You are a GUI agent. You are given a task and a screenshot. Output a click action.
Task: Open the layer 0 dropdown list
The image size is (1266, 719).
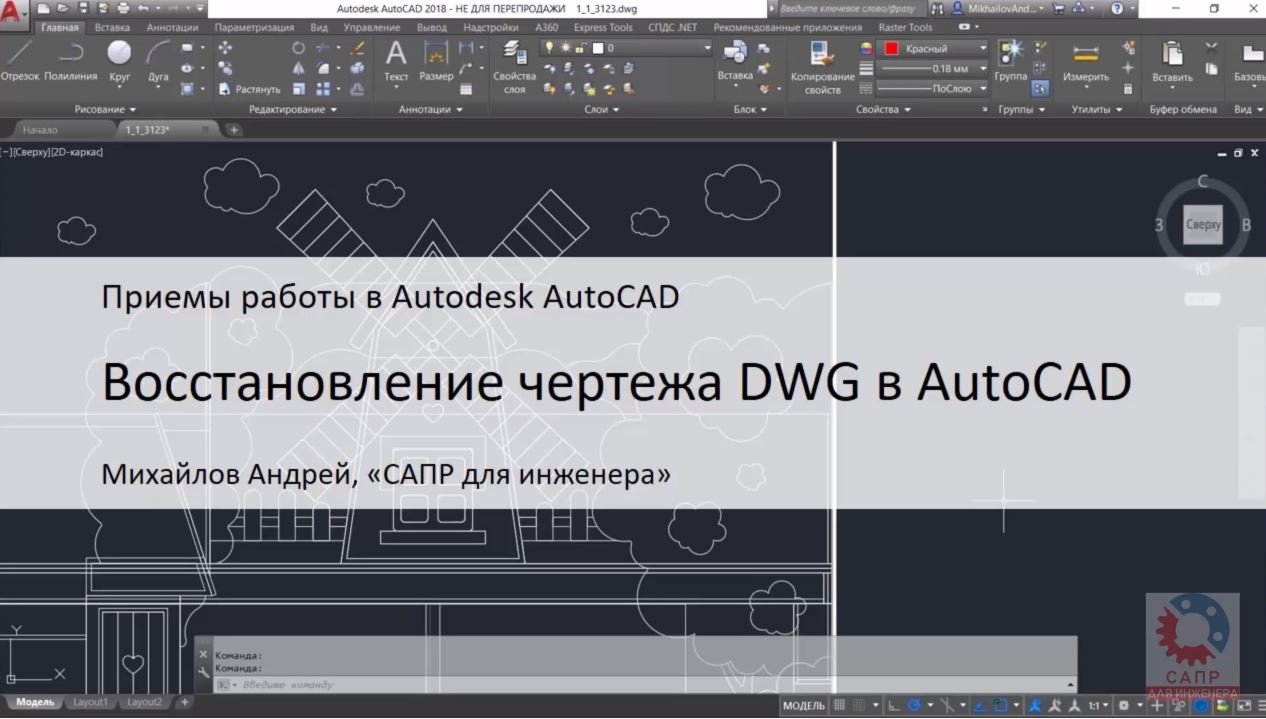[x=626, y=48]
